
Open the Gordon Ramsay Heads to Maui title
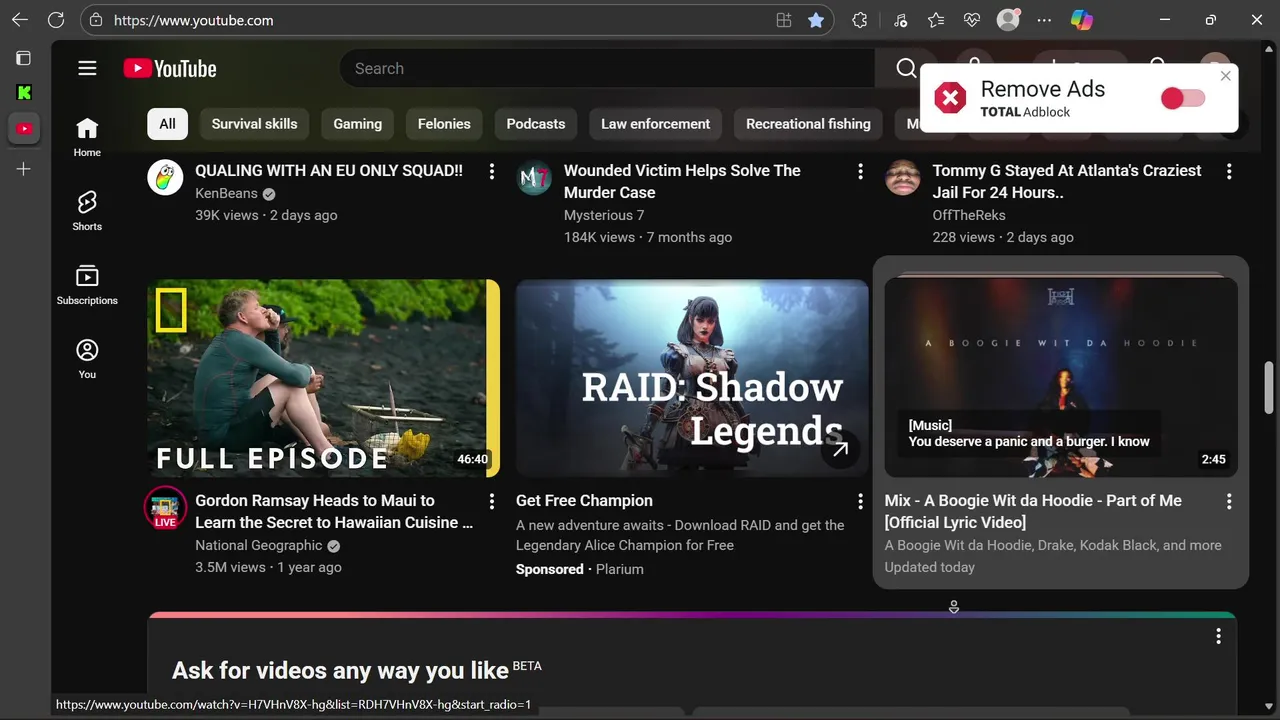334,511
